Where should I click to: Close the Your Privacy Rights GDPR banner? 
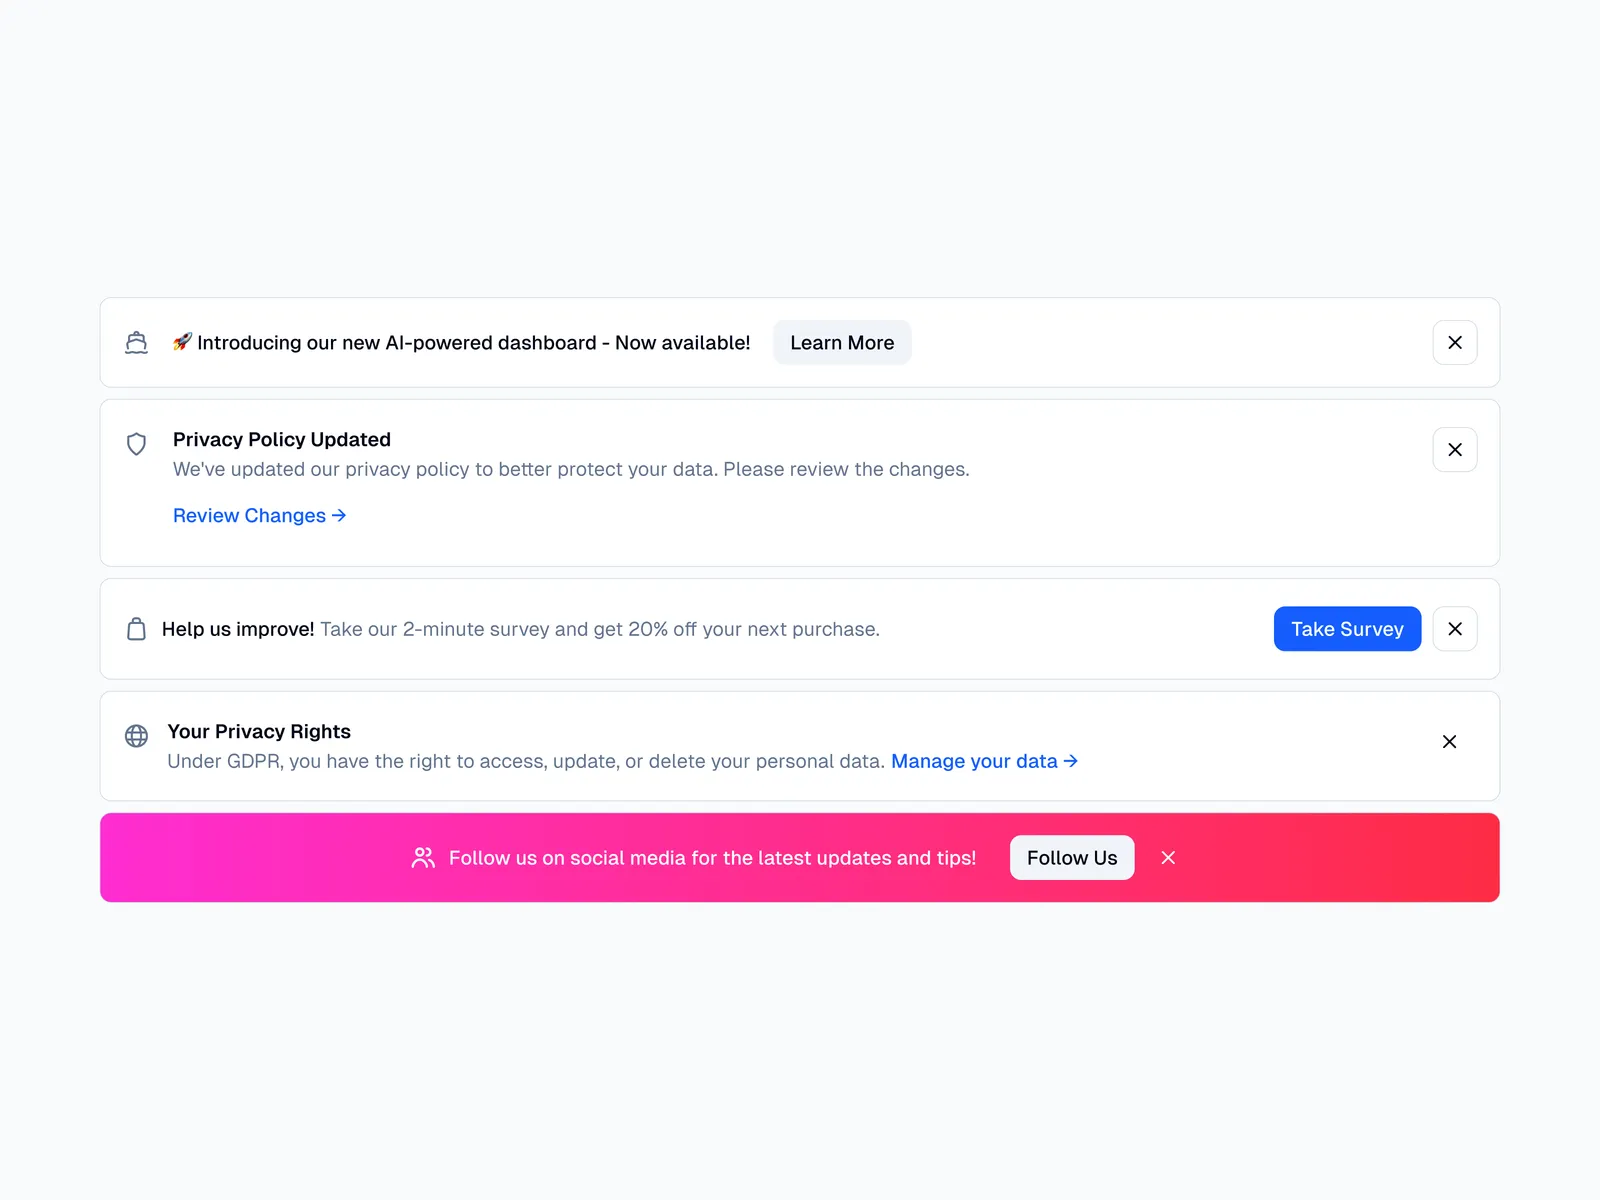1449,742
